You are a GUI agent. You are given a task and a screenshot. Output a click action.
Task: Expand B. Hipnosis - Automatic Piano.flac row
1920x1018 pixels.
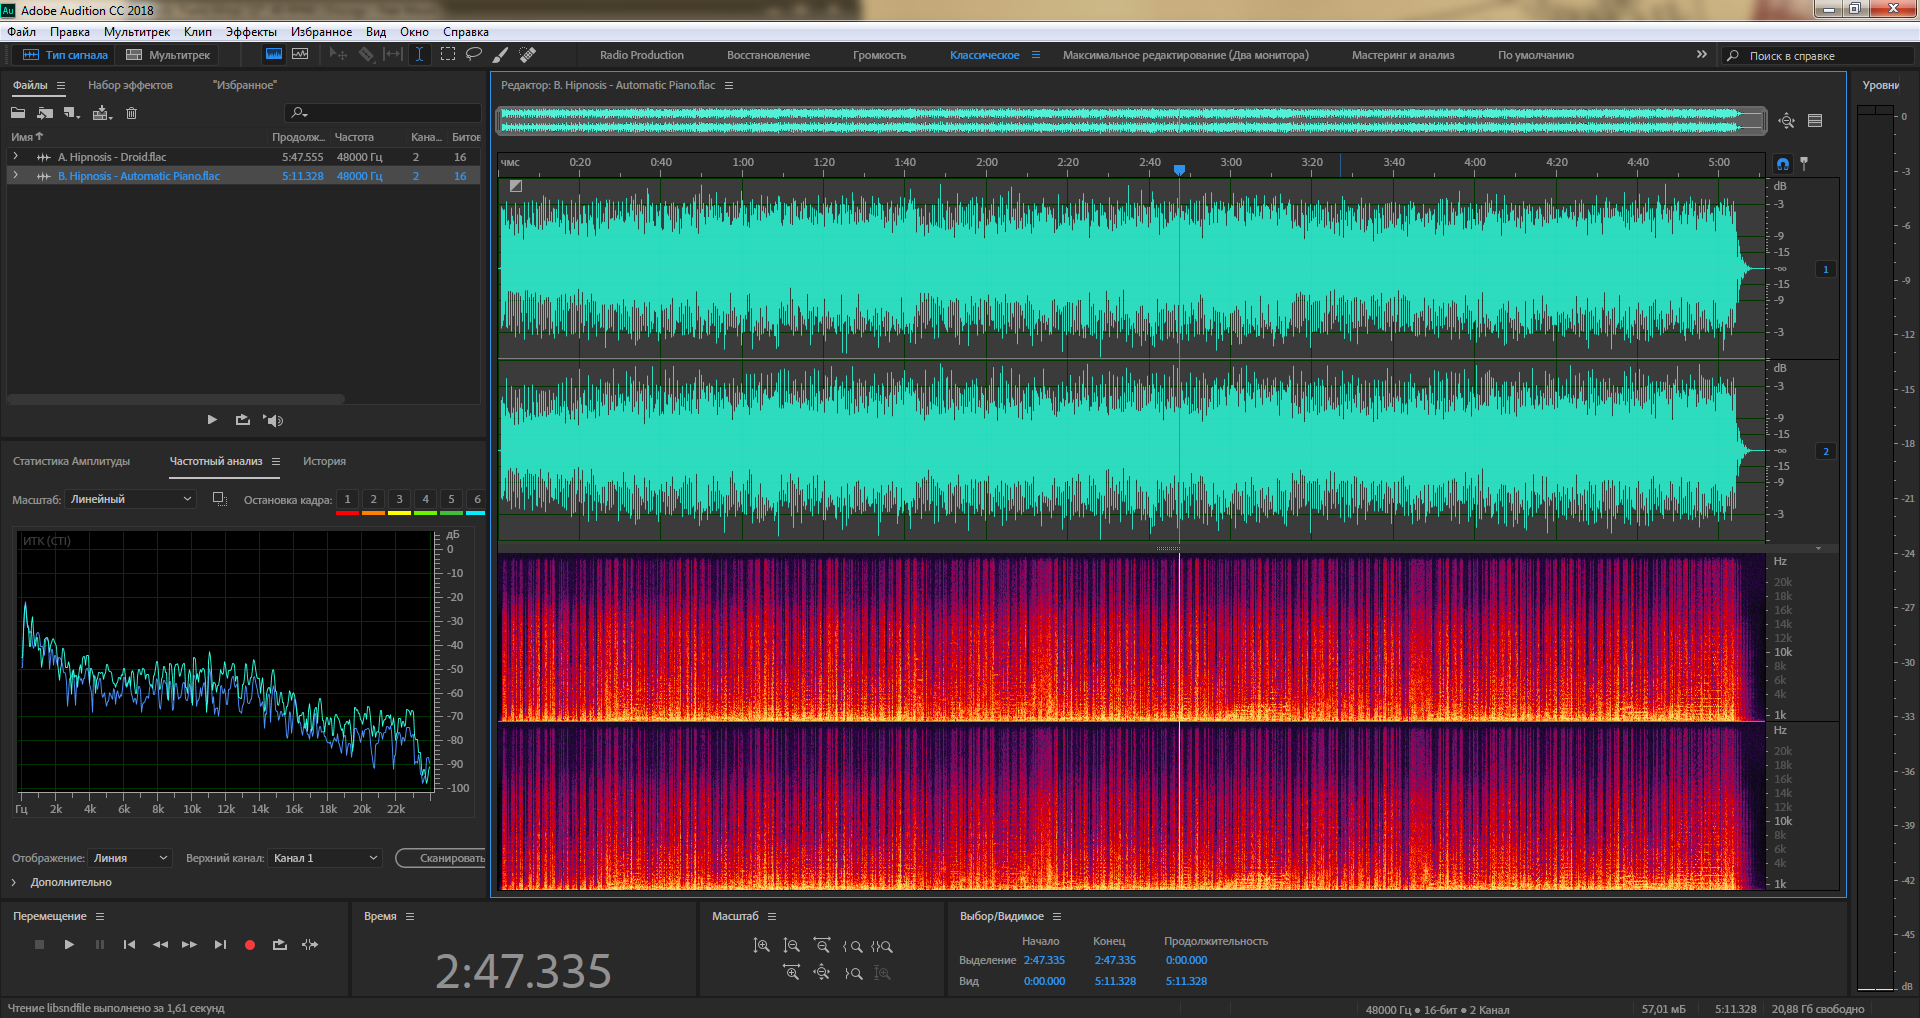pyautogui.click(x=15, y=176)
